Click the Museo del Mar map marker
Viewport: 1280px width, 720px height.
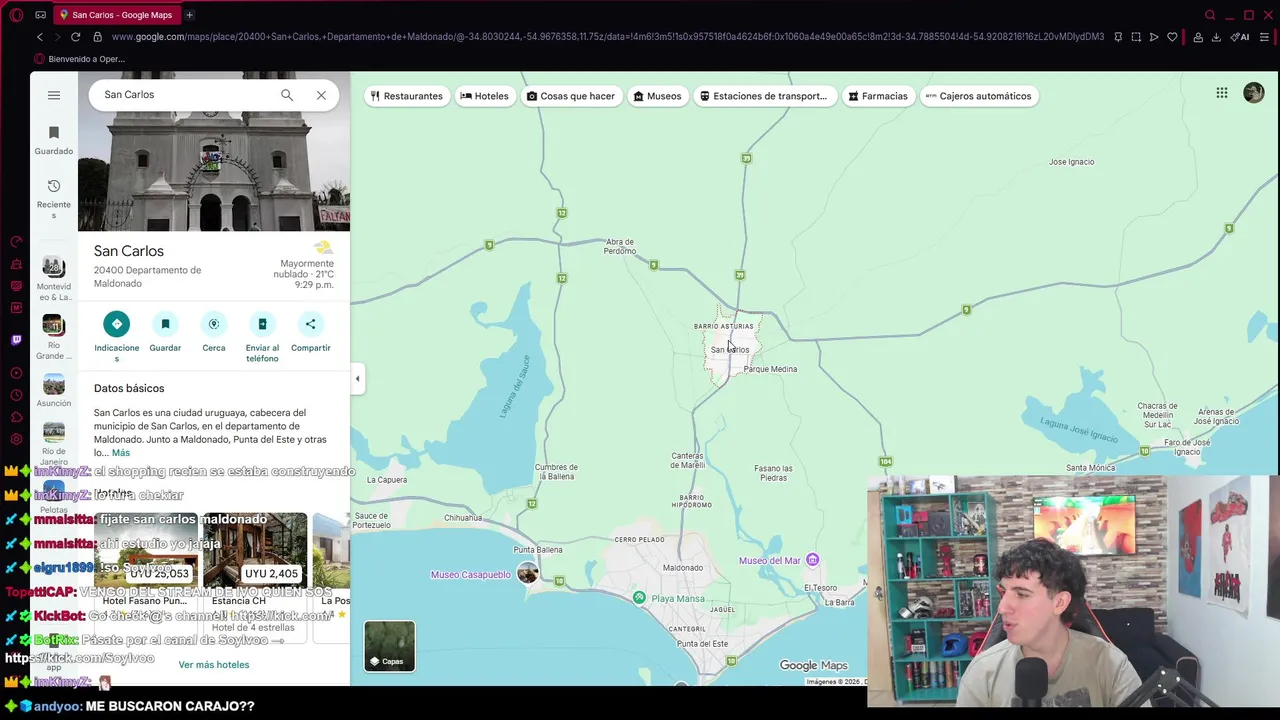point(812,560)
